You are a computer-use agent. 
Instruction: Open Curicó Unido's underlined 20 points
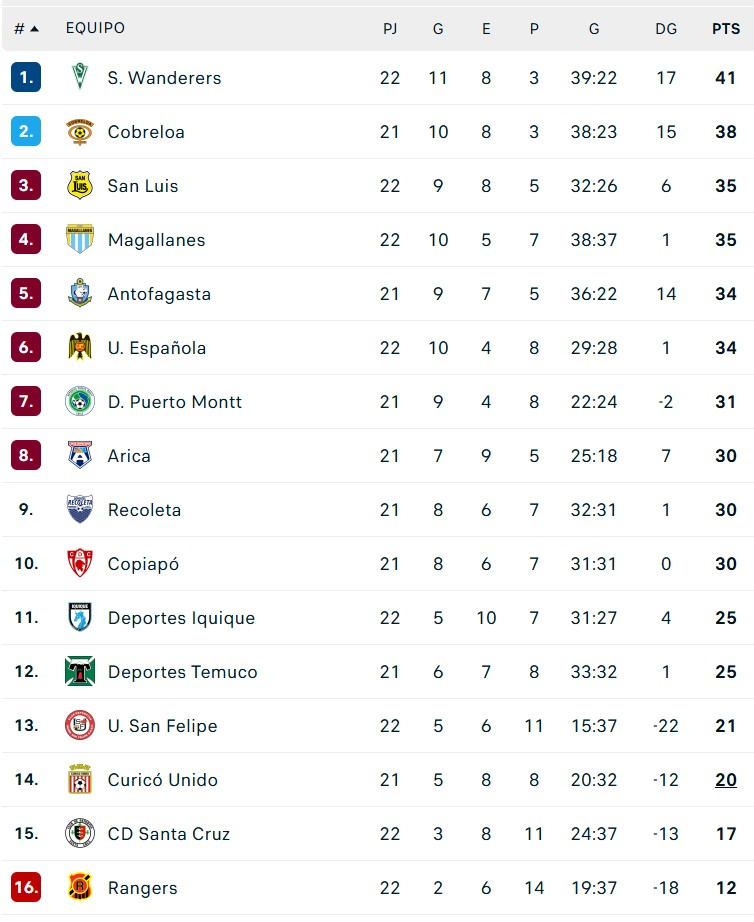point(726,779)
